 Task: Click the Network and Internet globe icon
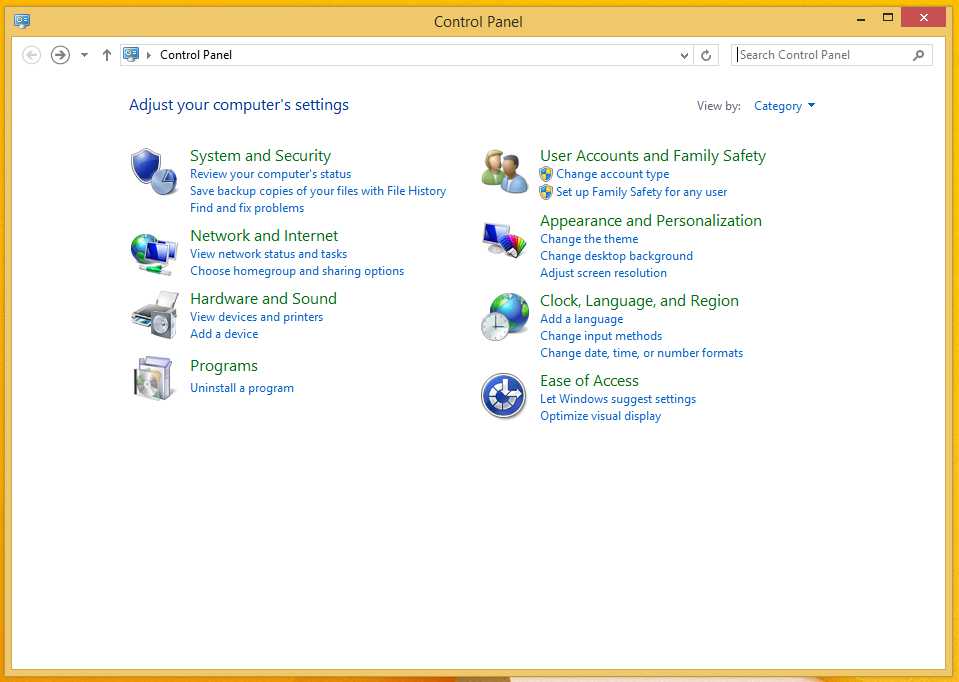point(153,252)
